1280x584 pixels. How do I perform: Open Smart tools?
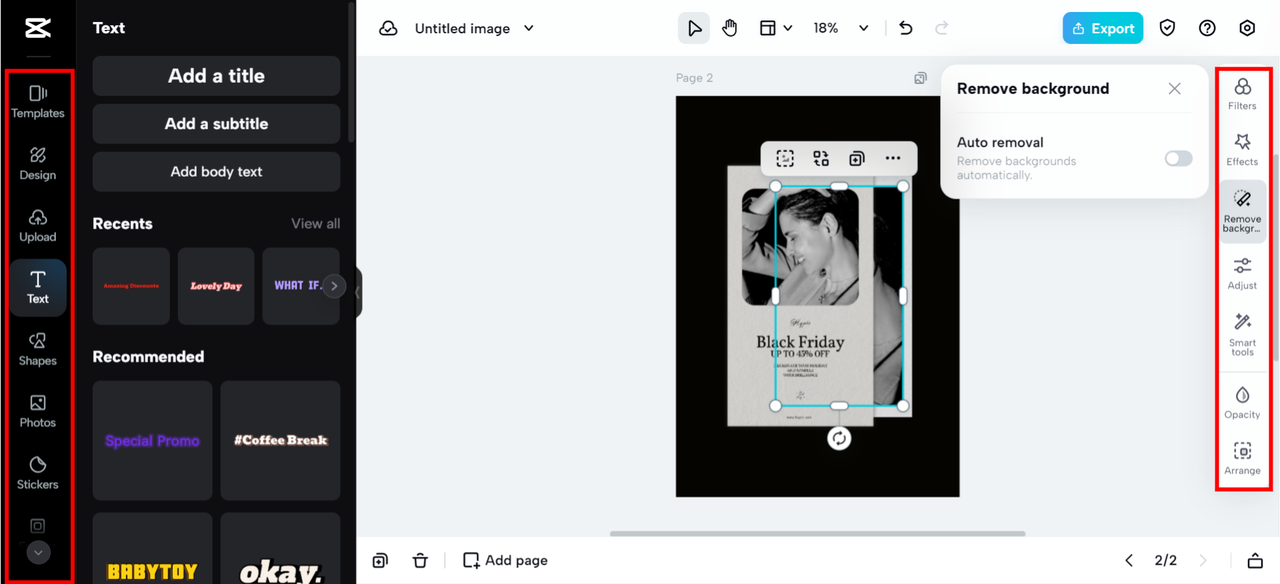tap(1242, 334)
